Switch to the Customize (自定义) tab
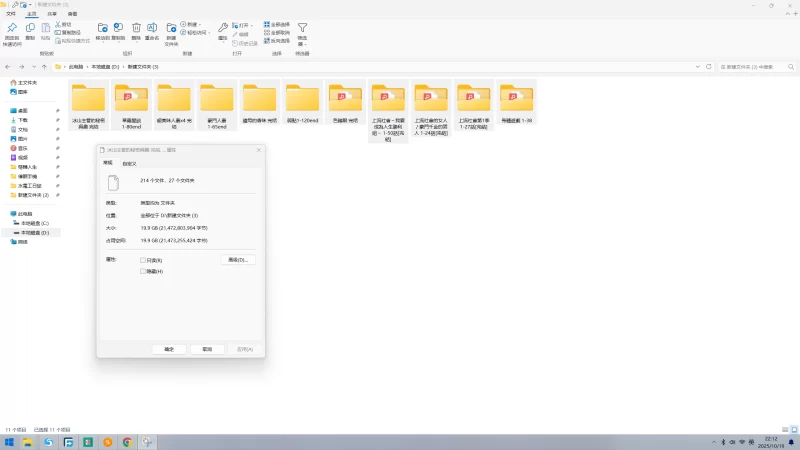Image resolution: width=800 pixels, height=450 pixels. [x=128, y=163]
